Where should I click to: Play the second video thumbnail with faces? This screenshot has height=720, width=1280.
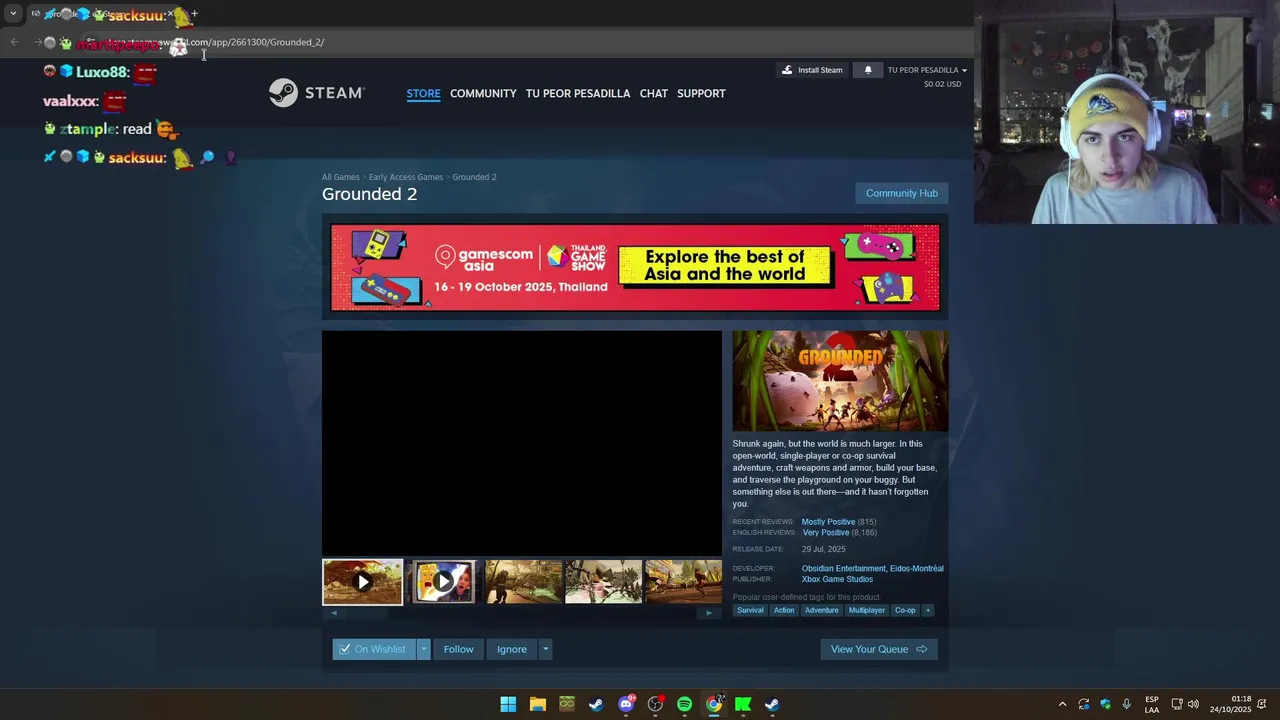coord(443,582)
